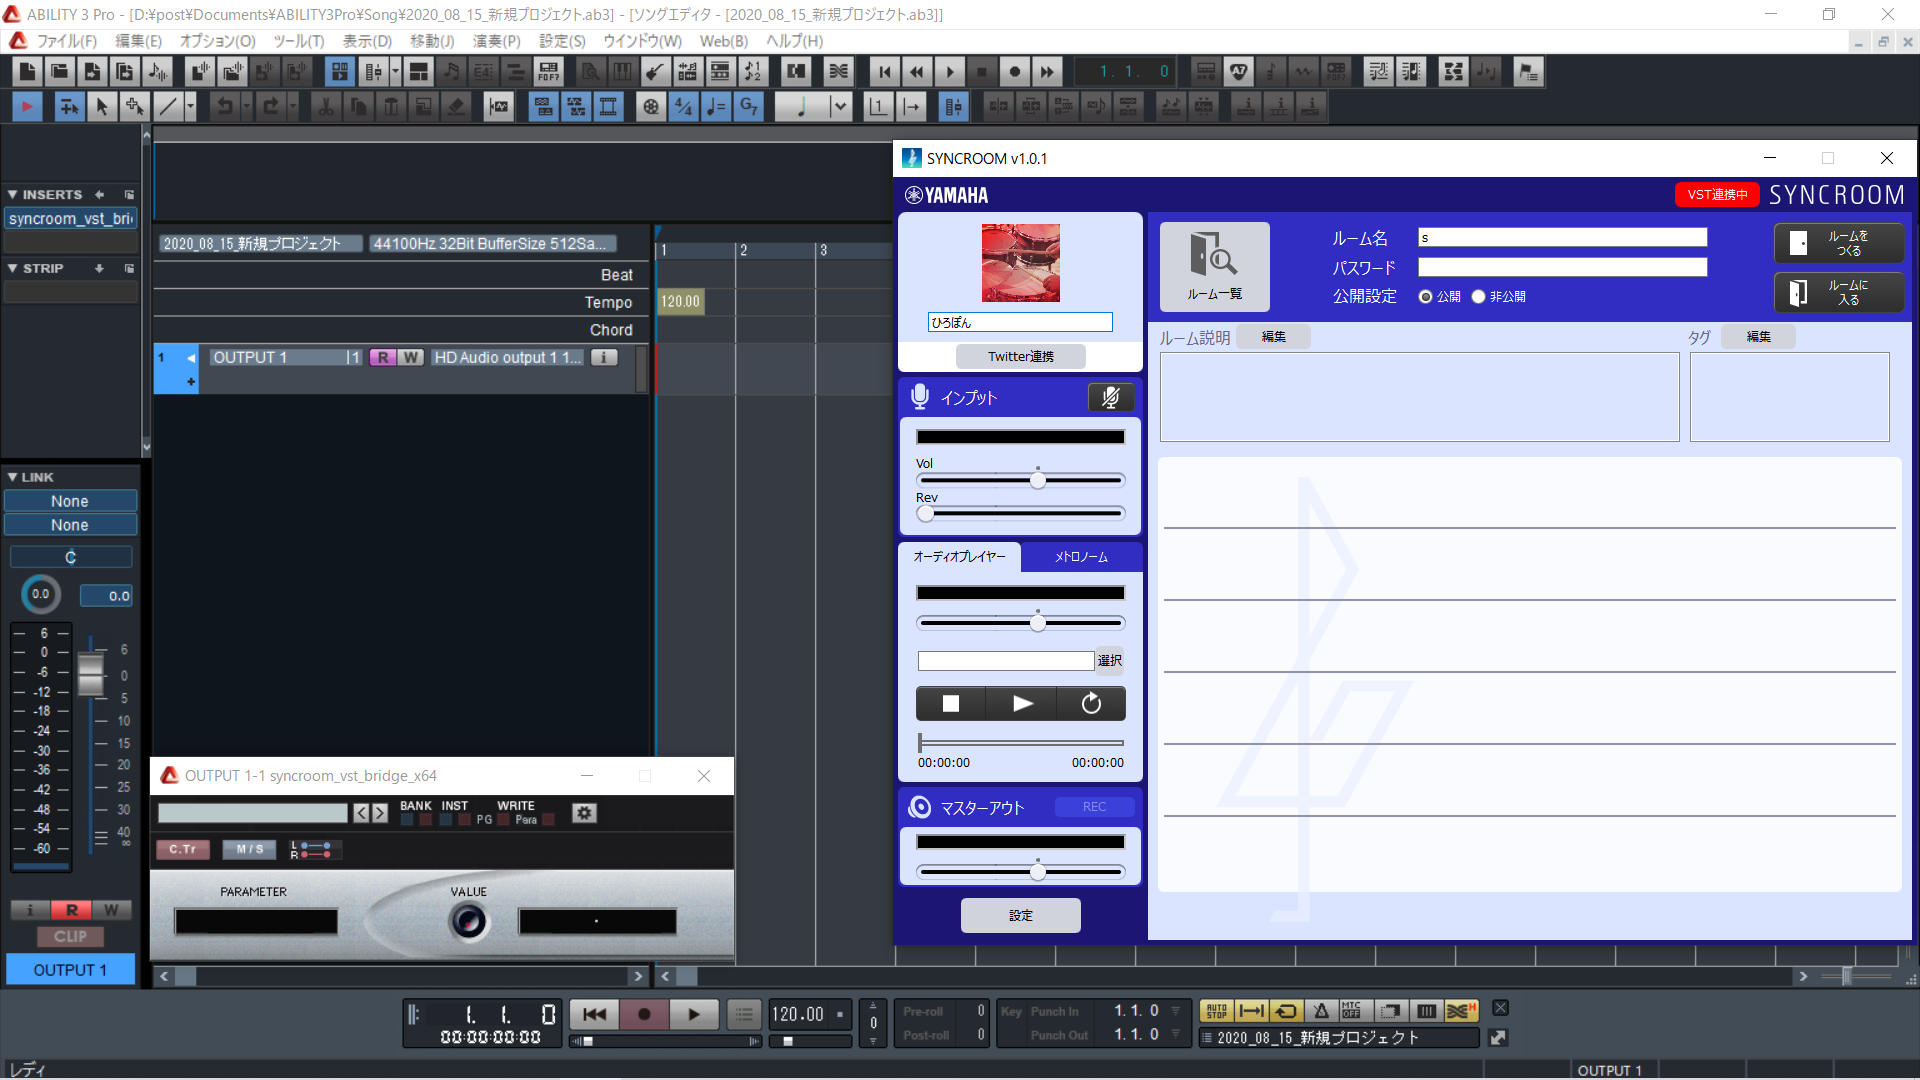This screenshot has width=1920, height=1080.
Task: Toggle the W write button on OUTPUT 1 track
Action: click(411, 358)
